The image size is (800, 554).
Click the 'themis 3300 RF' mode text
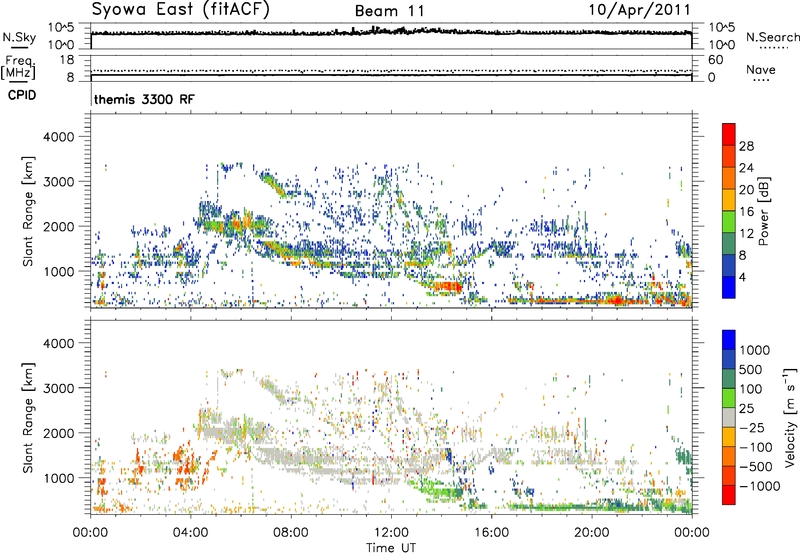pos(144,99)
